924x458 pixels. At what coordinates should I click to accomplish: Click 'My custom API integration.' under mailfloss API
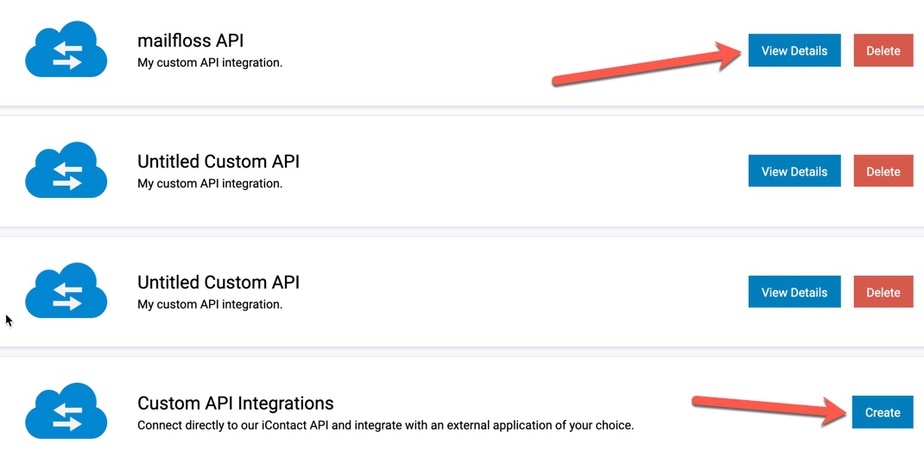pyautogui.click(x=210, y=62)
